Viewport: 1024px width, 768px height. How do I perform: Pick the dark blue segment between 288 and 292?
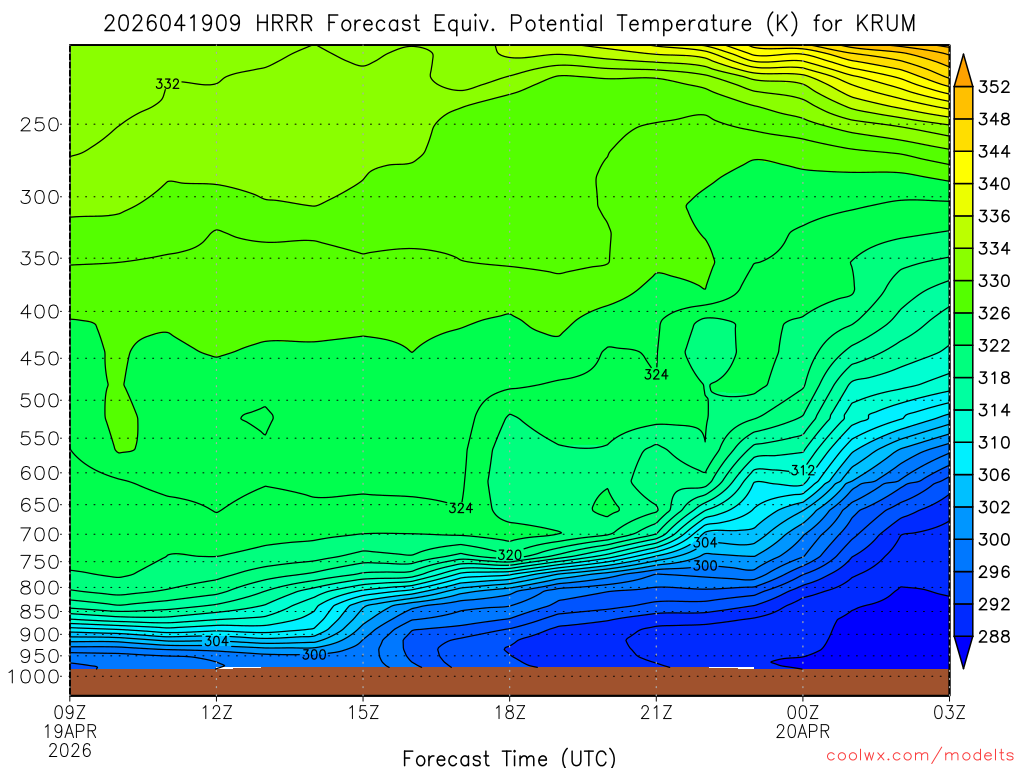point(963,620)
